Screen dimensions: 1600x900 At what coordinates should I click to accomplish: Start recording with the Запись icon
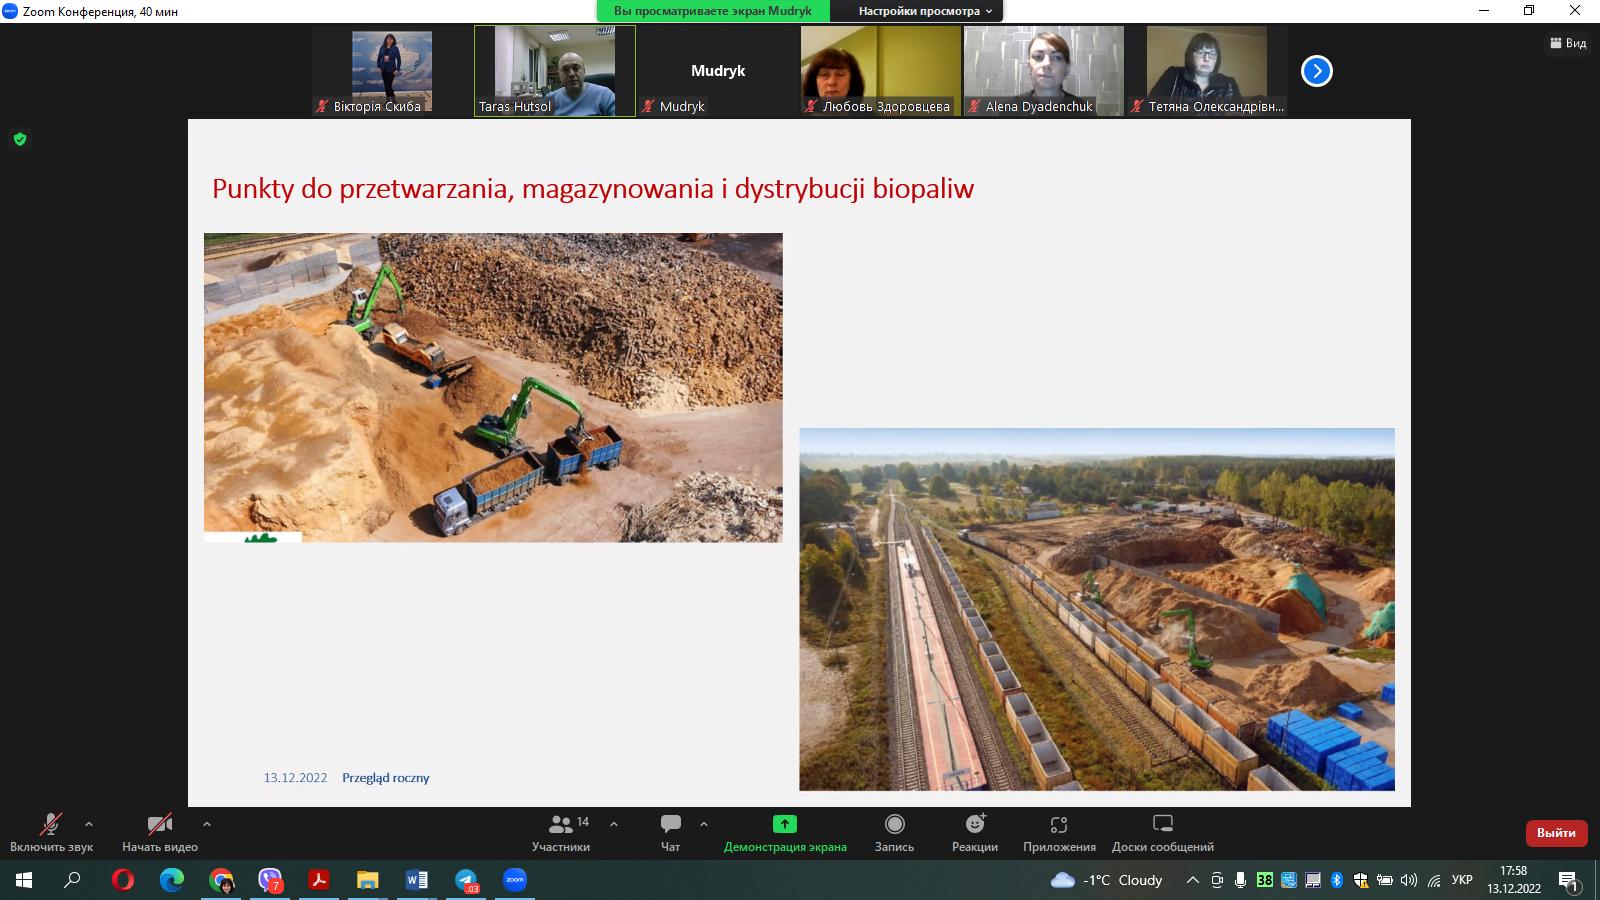click(x=894, y=824)
